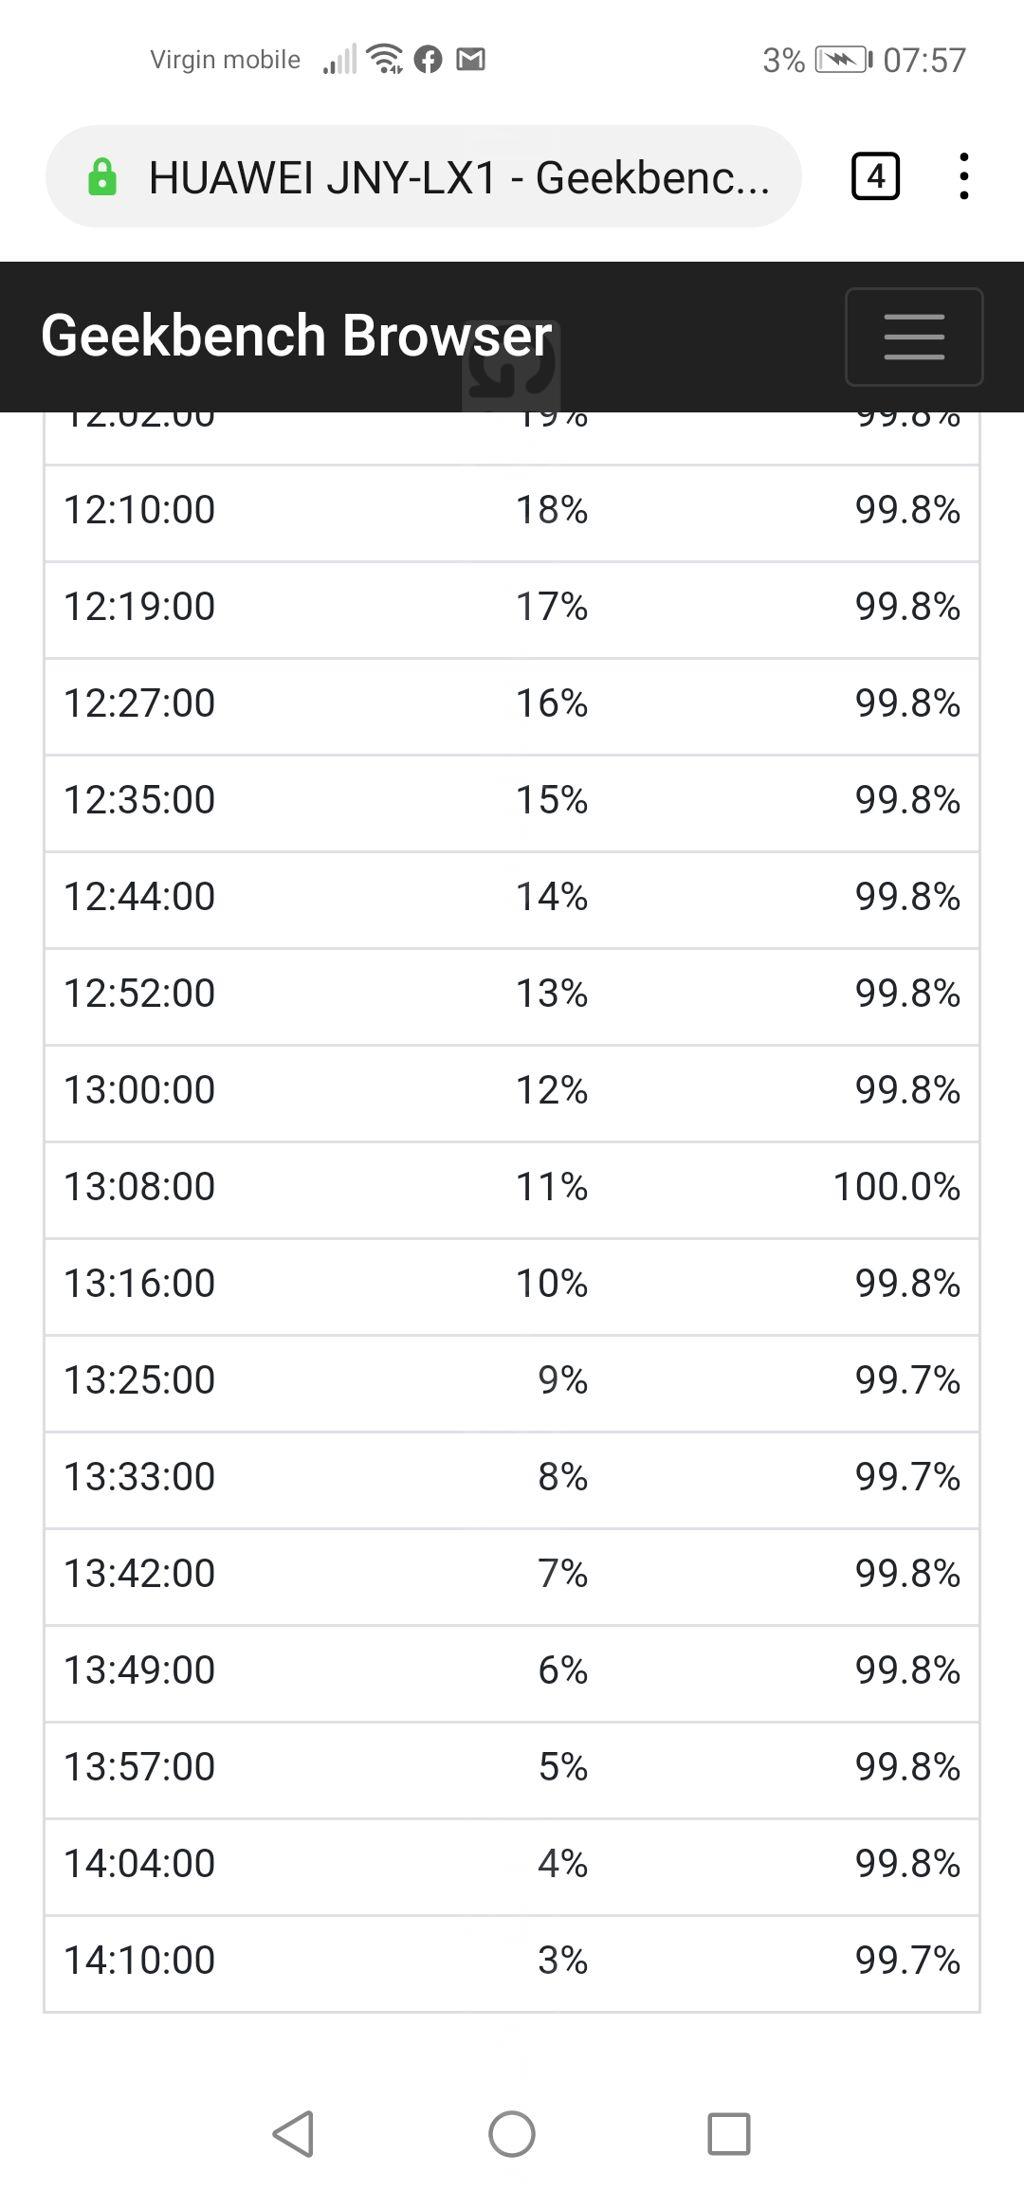Image resolution: width=1024 pixels, height=2190 pixels.
Task: Tap the 99.7% score in 13:25:00 row
Action: 906,1380
